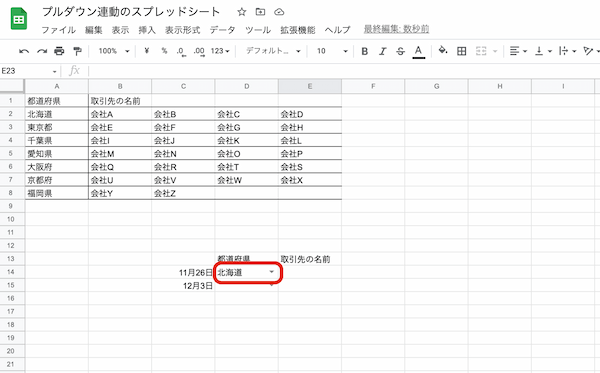This screenshot has height=373, width=600.
Task: Expand merge cells options arrow
Action: coord(495,51)
